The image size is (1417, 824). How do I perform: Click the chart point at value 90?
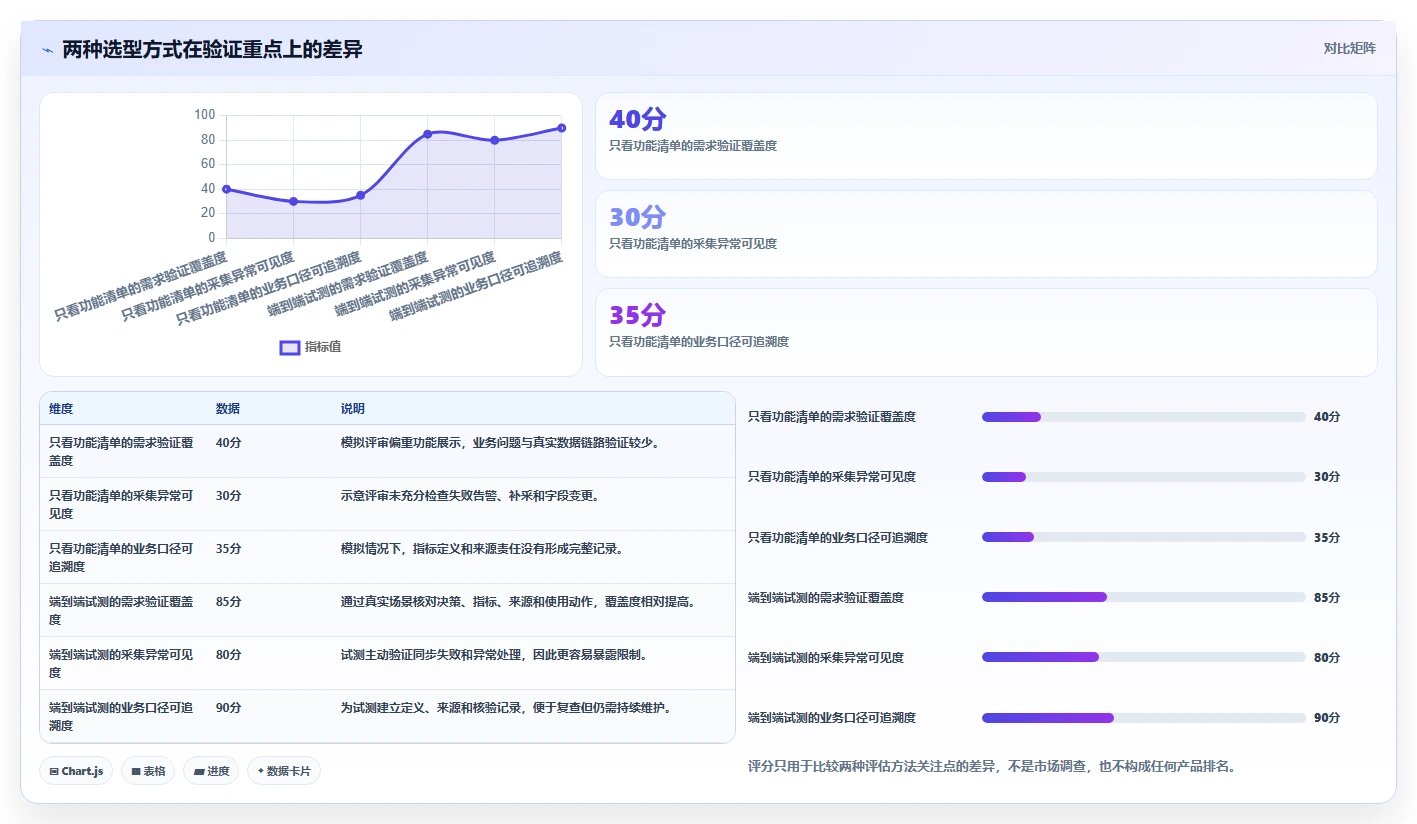coord(562,128)
